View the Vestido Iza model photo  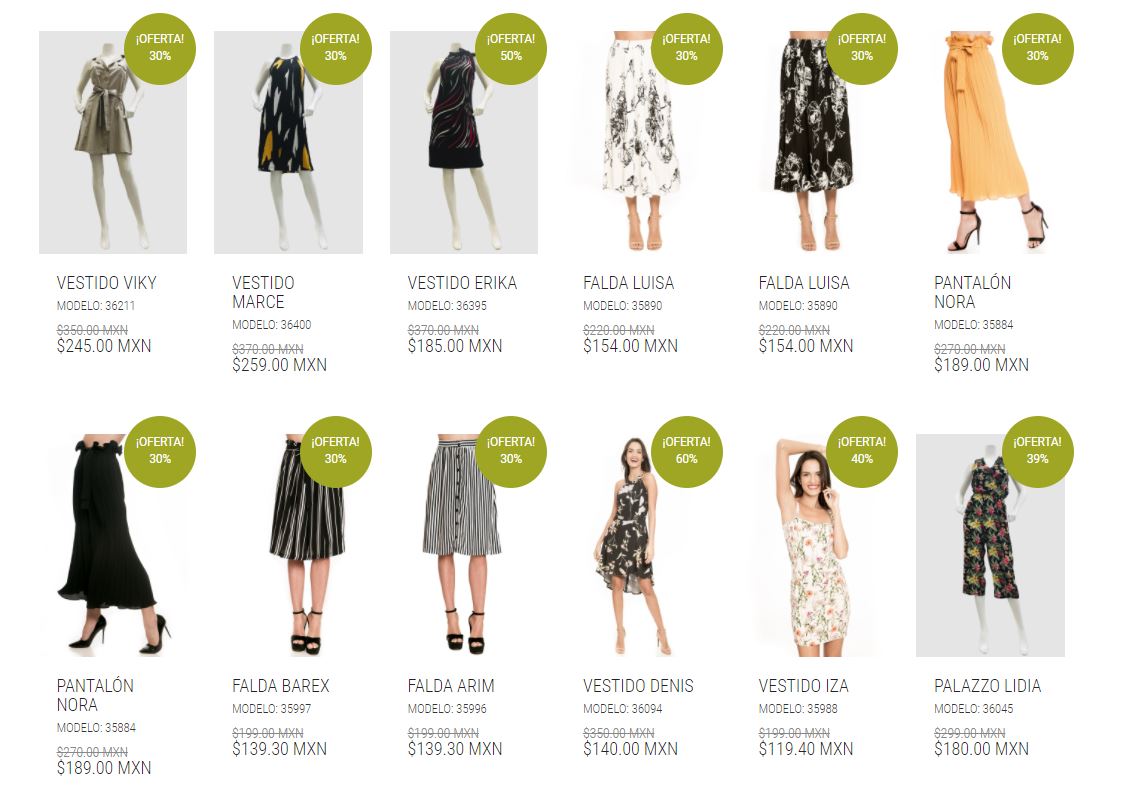pos(815,545)
